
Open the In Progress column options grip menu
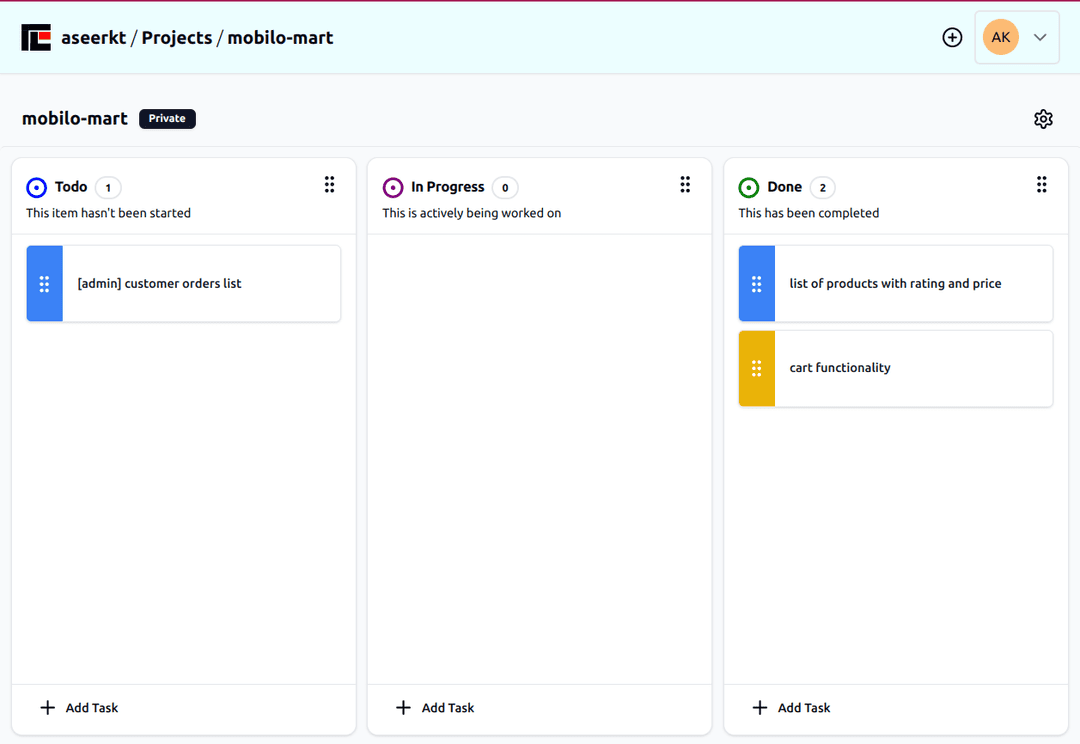coord(685,184)
